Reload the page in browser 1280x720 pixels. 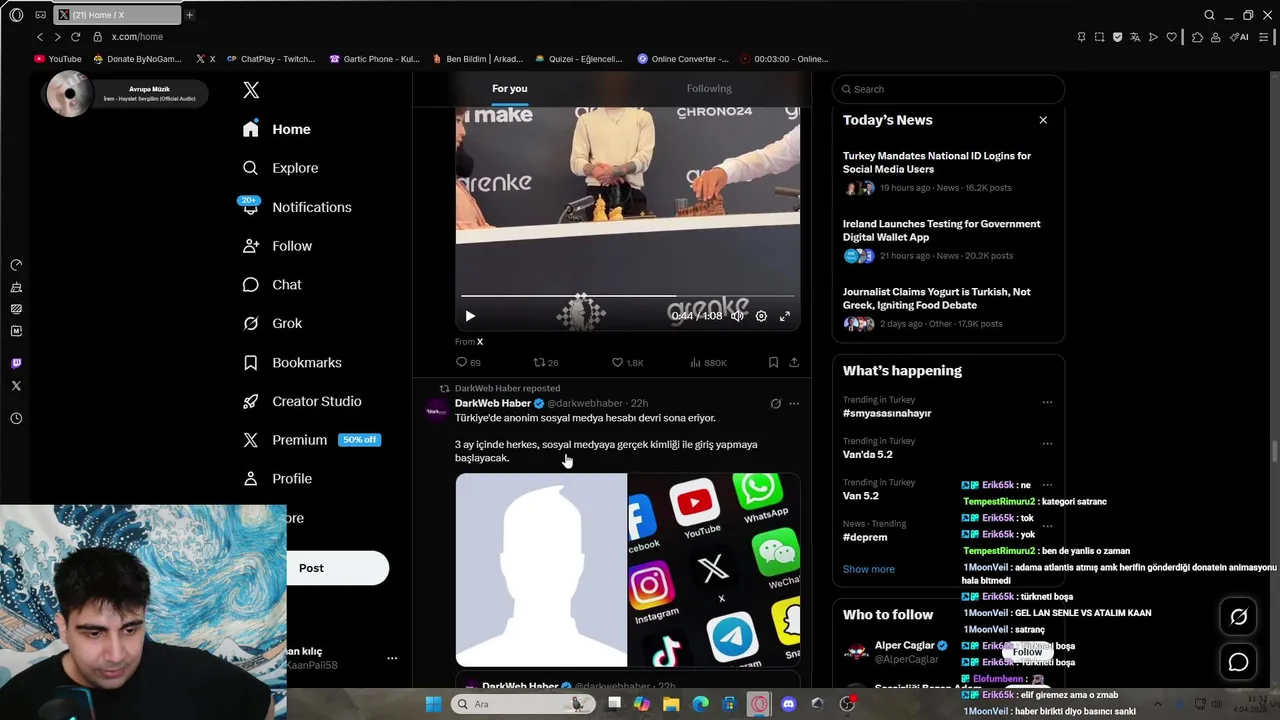pos(75,37)
